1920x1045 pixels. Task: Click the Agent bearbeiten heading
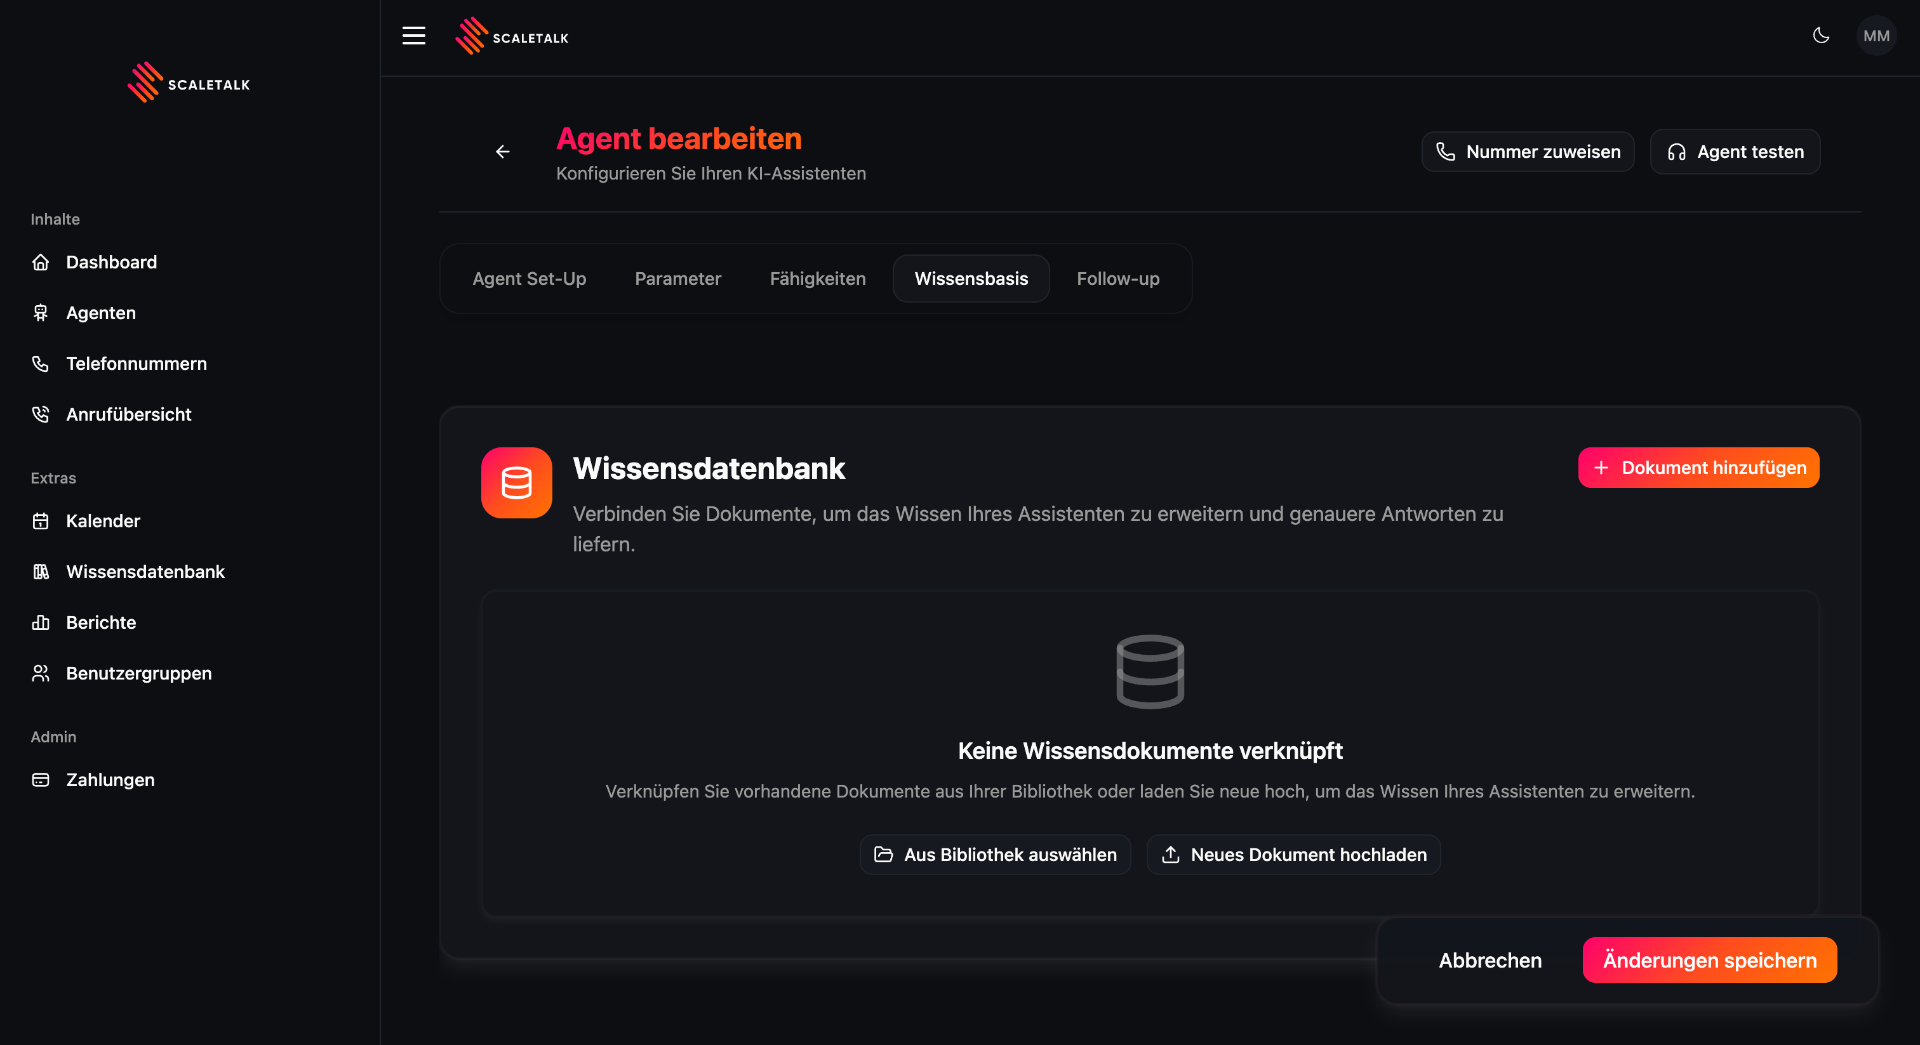(x=679, y=139)
